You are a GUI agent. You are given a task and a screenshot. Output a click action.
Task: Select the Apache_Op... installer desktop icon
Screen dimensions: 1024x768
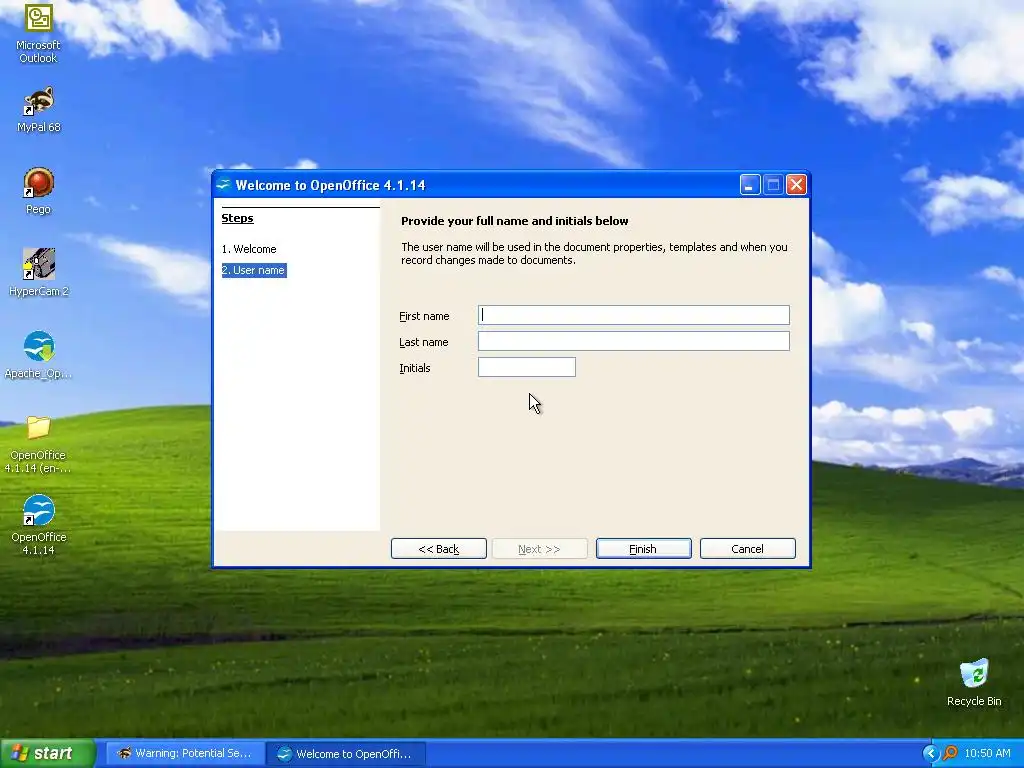point(38,355)
